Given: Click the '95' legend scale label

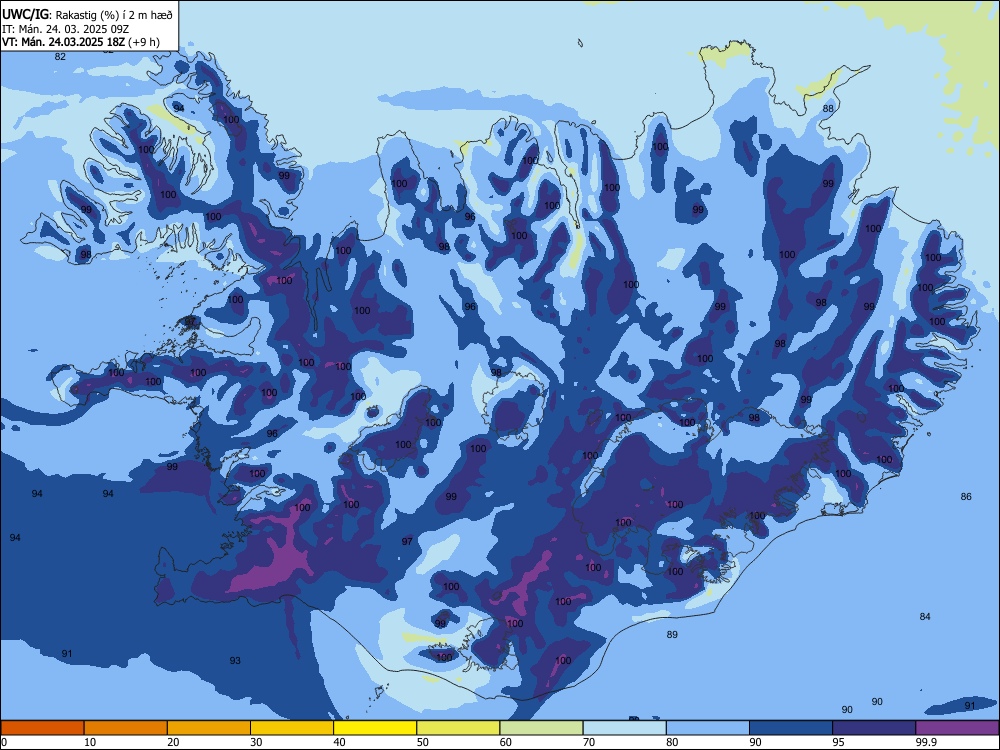Looking at the screenshot, I should [x=839, y=742].
